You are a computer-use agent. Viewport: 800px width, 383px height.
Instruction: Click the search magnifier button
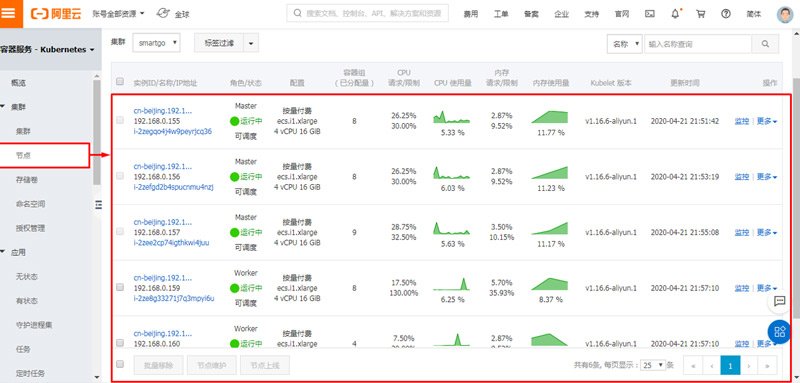tap(765, 44)
